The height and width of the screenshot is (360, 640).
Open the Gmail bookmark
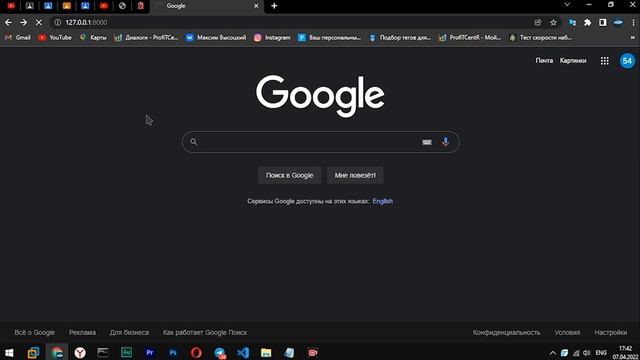(x=18, y=38)
